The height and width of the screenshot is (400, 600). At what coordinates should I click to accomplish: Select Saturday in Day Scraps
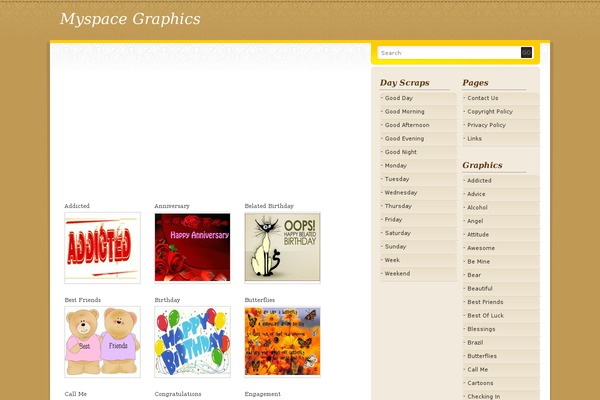tap(398, 233)
